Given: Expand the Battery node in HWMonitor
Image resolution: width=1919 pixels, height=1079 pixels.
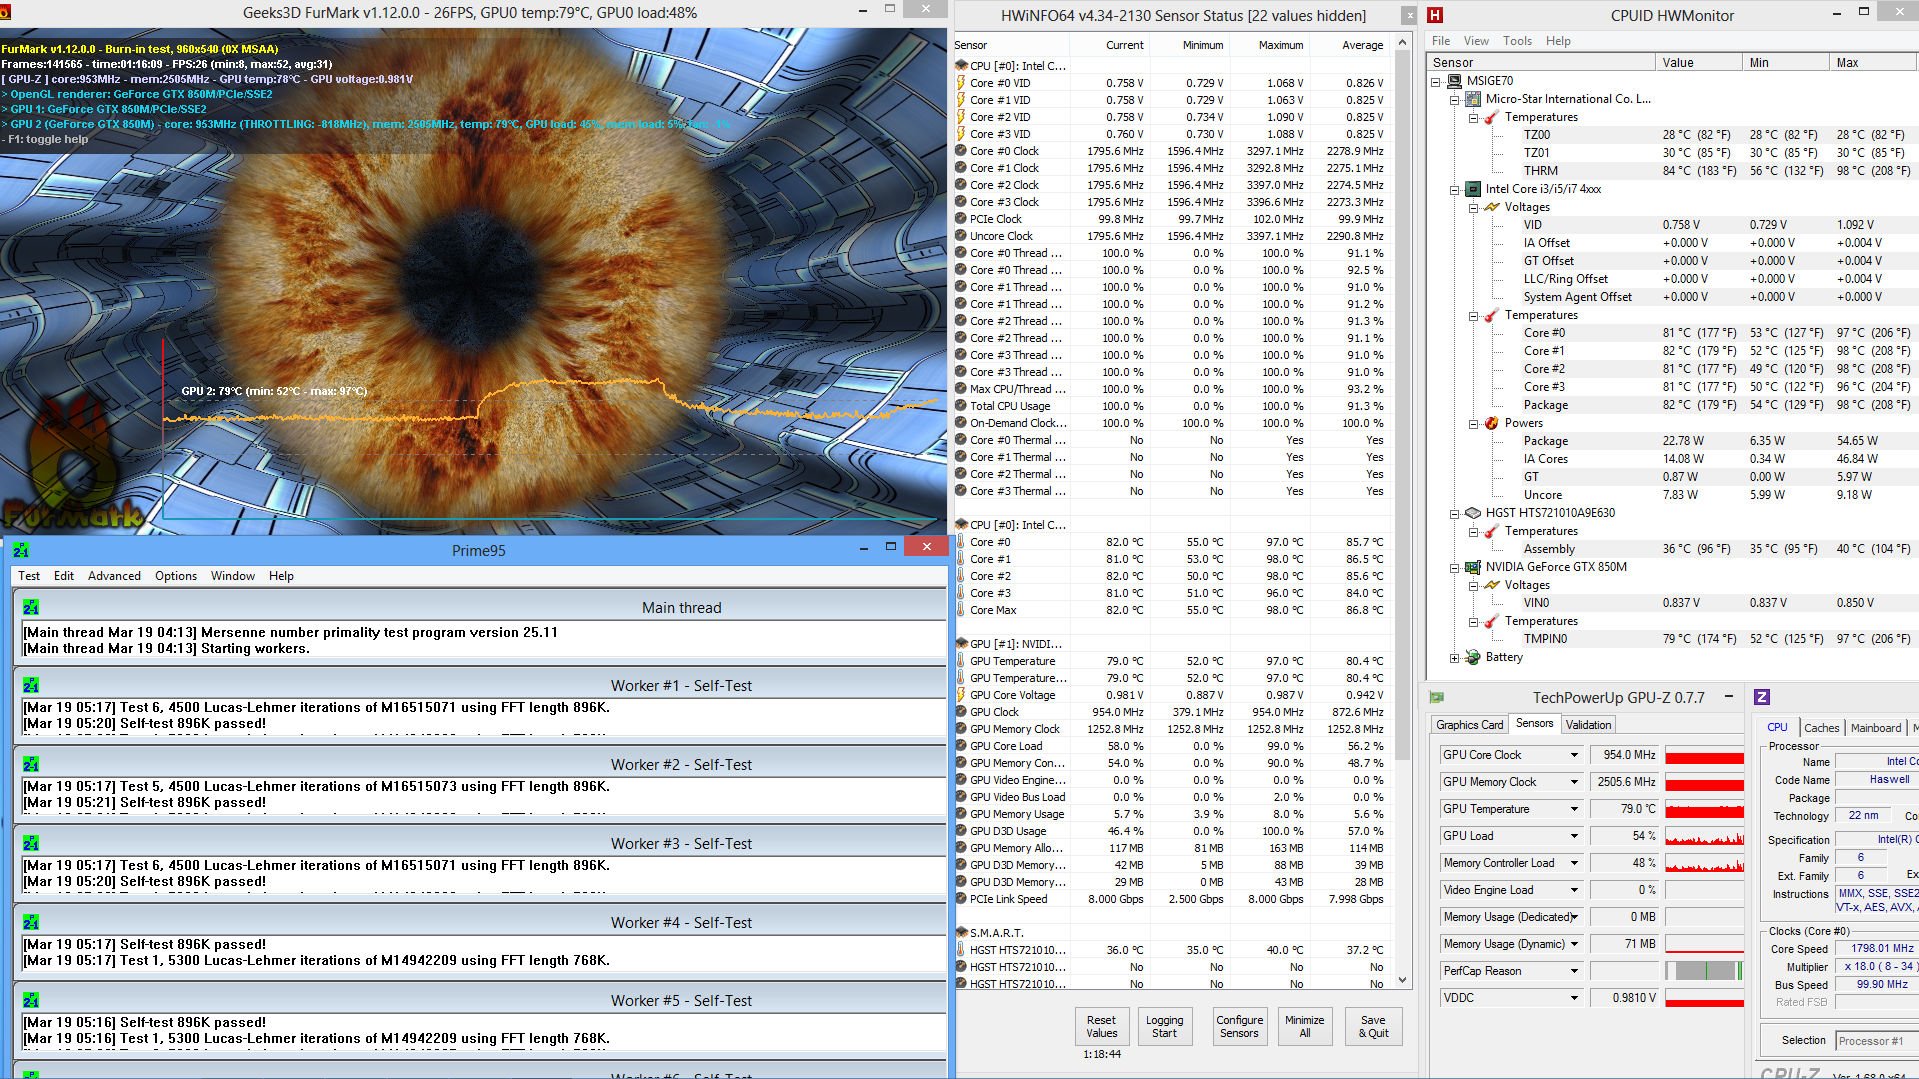Looking at the screenshot, I should pos(1454,657).
